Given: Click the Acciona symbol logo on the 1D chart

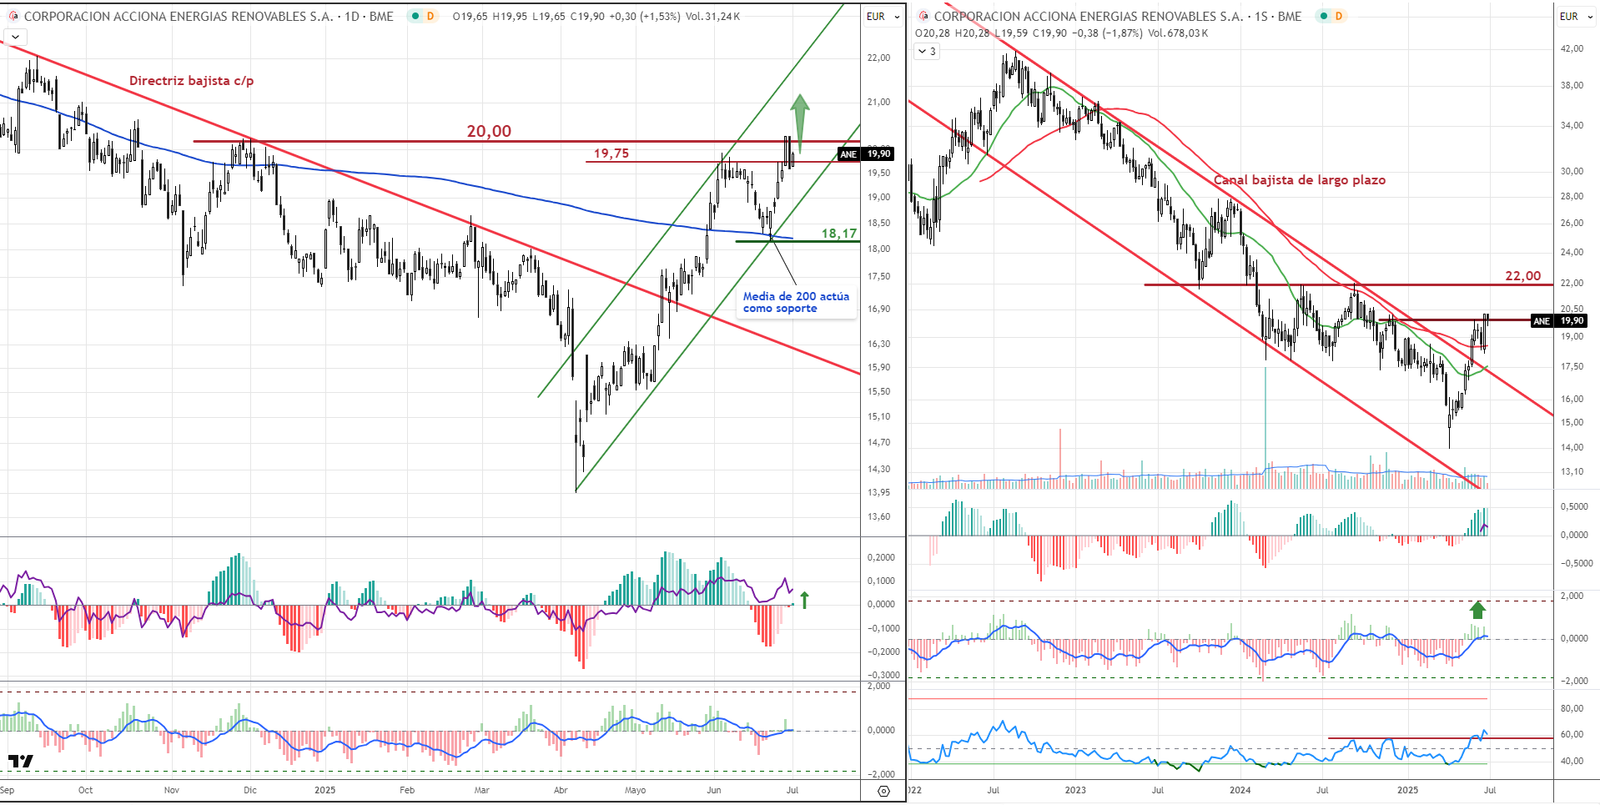Looking at the screenshot, I should (x=13, y=16).
